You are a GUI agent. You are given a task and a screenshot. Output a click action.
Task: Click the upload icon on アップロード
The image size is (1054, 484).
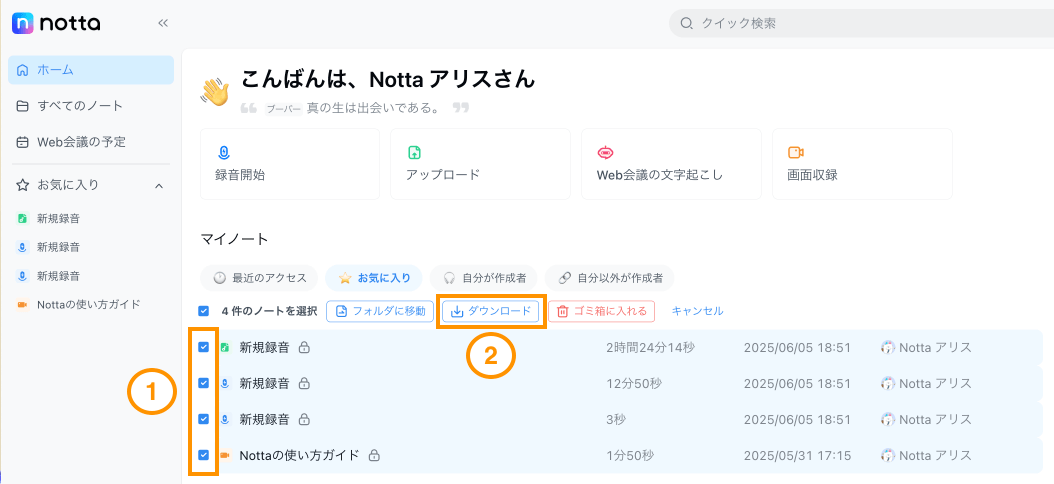(x=414, y=153)
